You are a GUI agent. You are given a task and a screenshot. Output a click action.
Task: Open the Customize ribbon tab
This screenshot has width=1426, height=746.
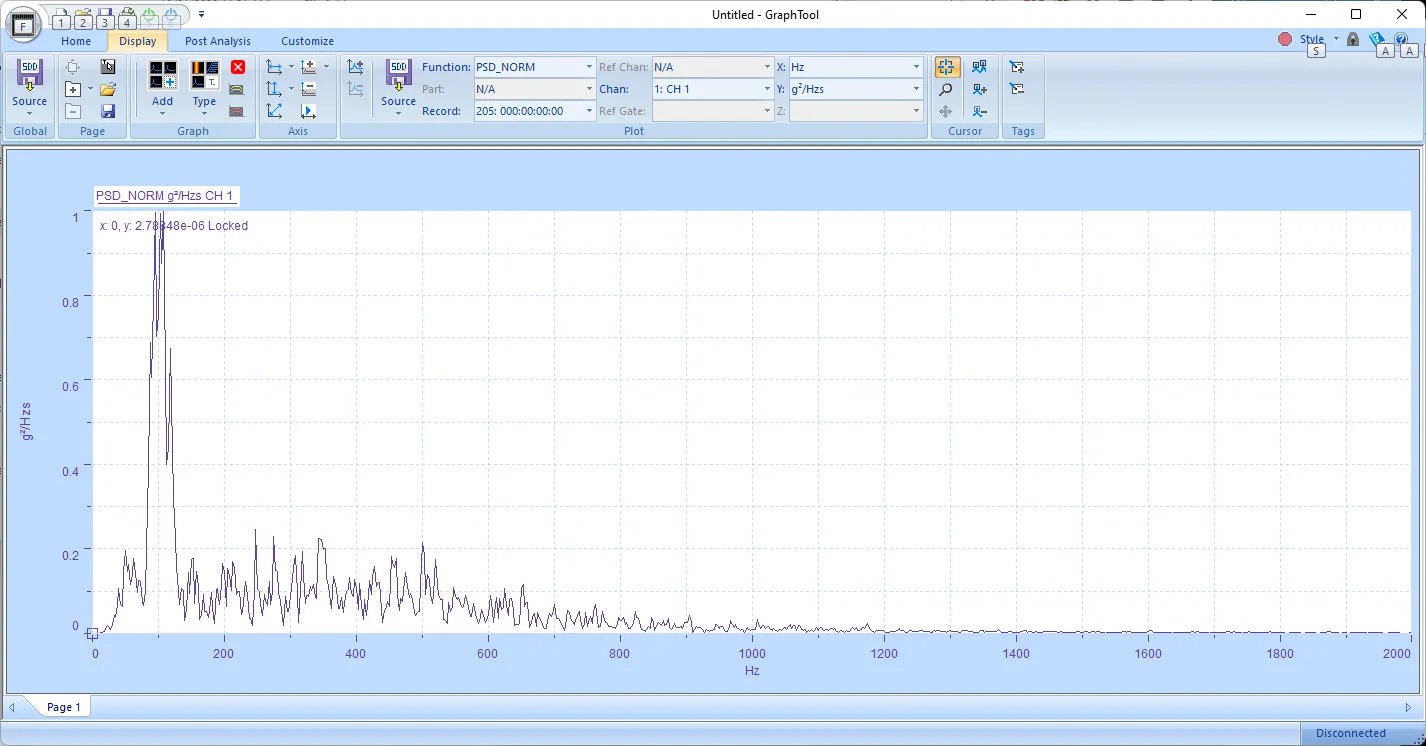(307, 41)
